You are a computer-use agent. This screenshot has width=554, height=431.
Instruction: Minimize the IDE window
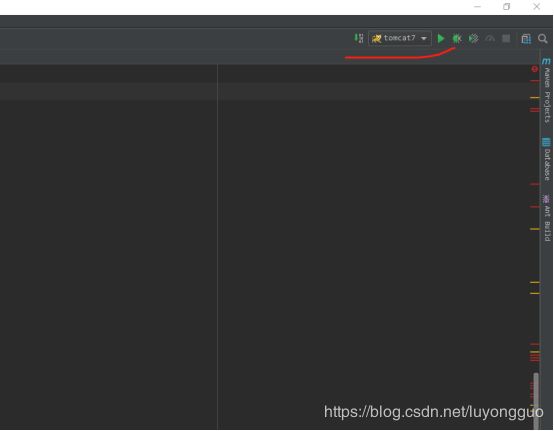(x=478, y=7)
